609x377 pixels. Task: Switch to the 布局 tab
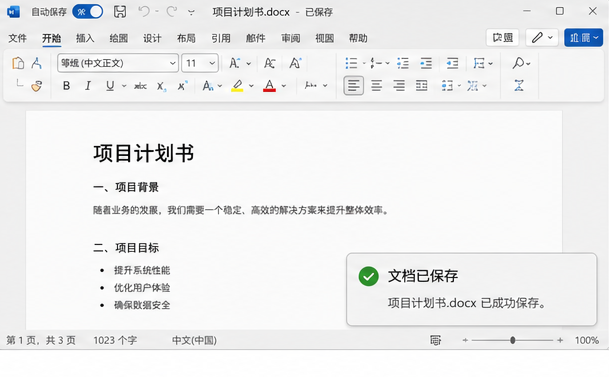point(186,38)
